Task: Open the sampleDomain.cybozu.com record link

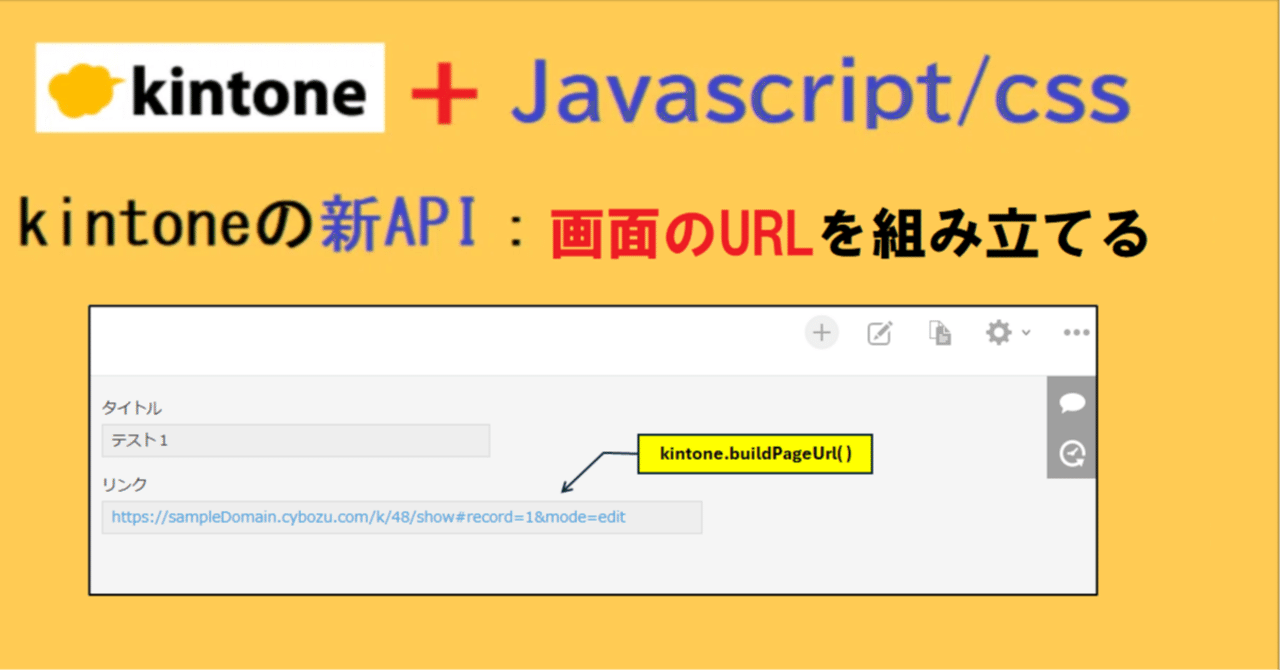Action: (x=368, y=517)
